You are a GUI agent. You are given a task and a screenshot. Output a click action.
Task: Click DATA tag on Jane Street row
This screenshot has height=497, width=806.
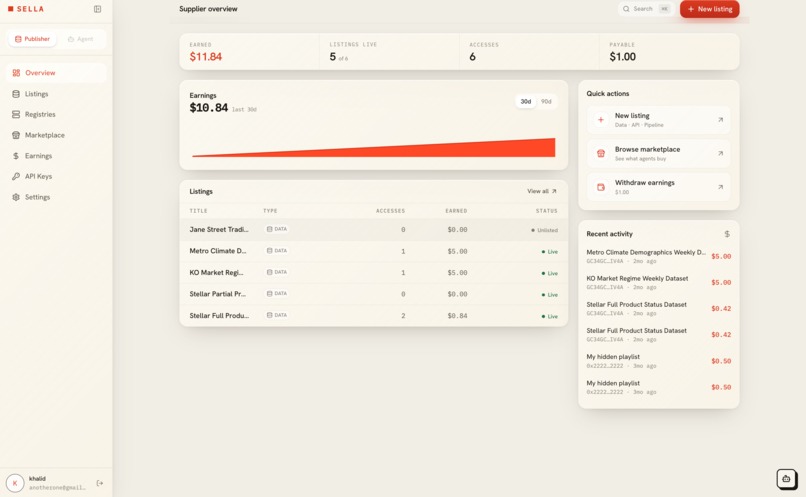[x=277, y=229]
